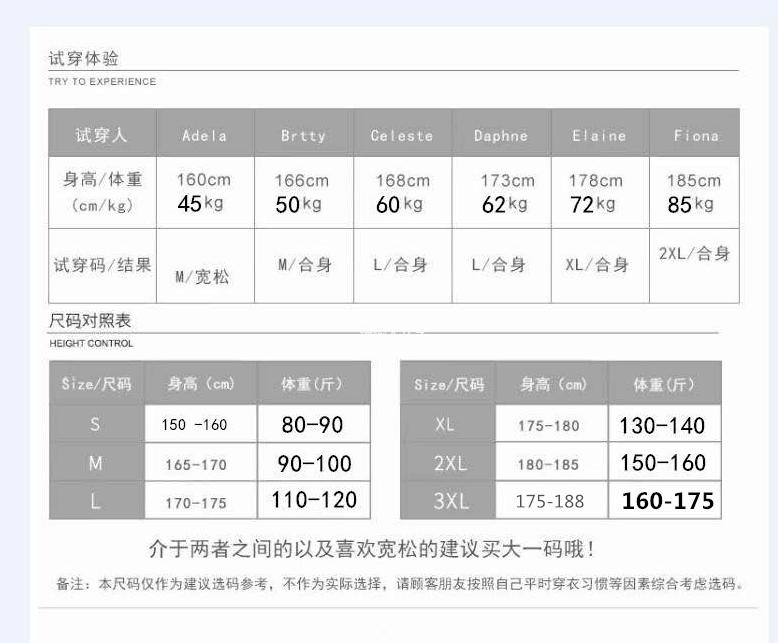
Task: Click the 160-175 weight cell
Action: [x=665, y=500]
